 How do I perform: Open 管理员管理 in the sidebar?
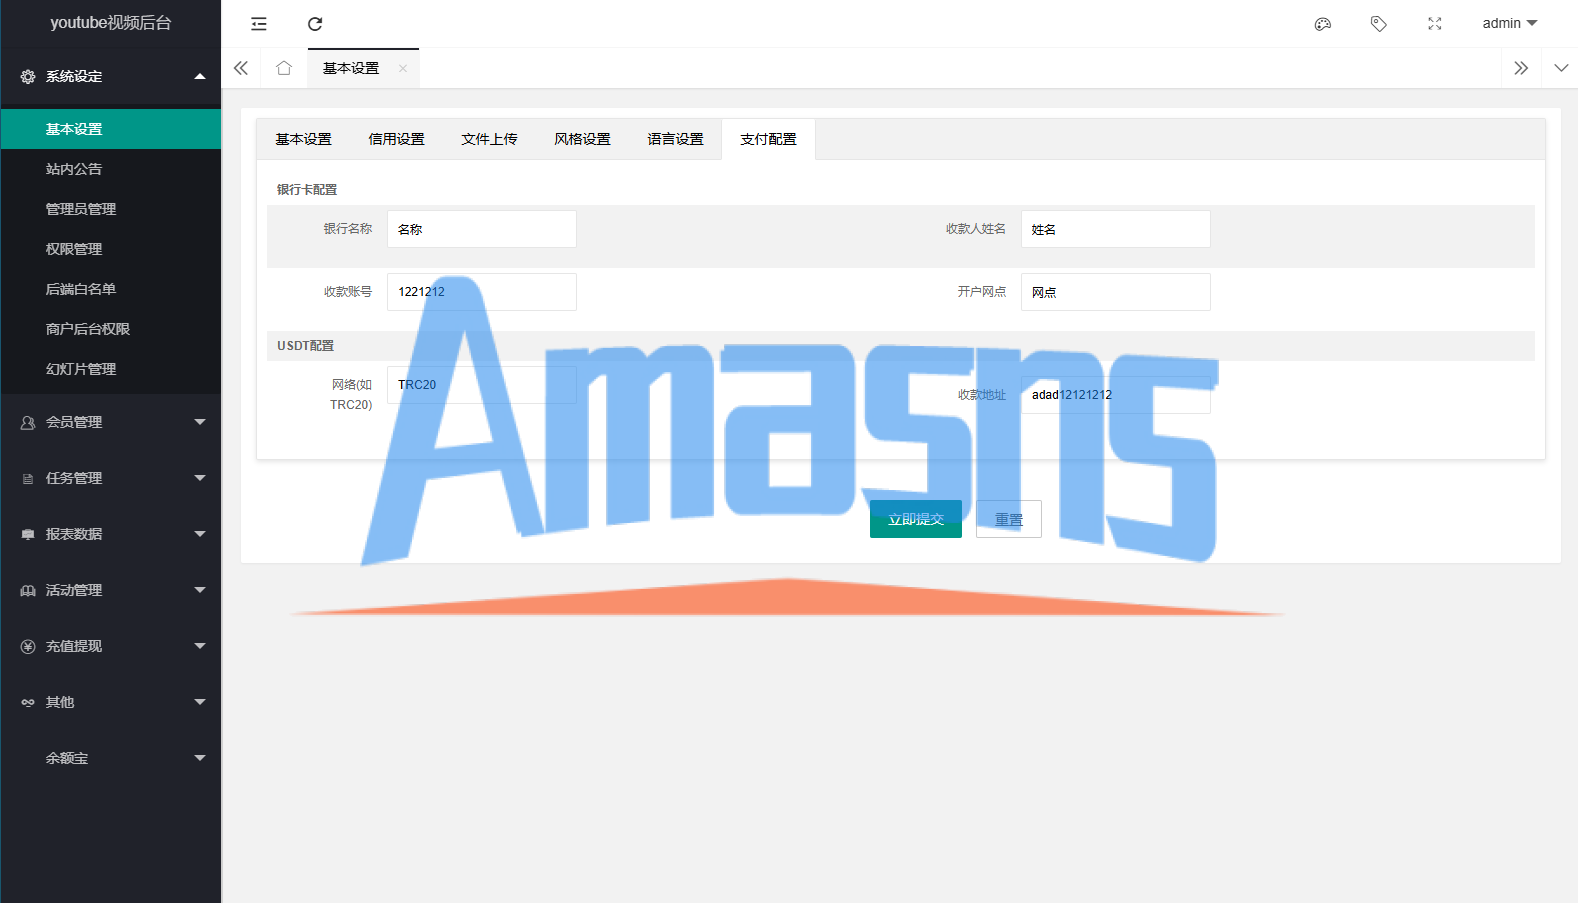click(111, 209)
